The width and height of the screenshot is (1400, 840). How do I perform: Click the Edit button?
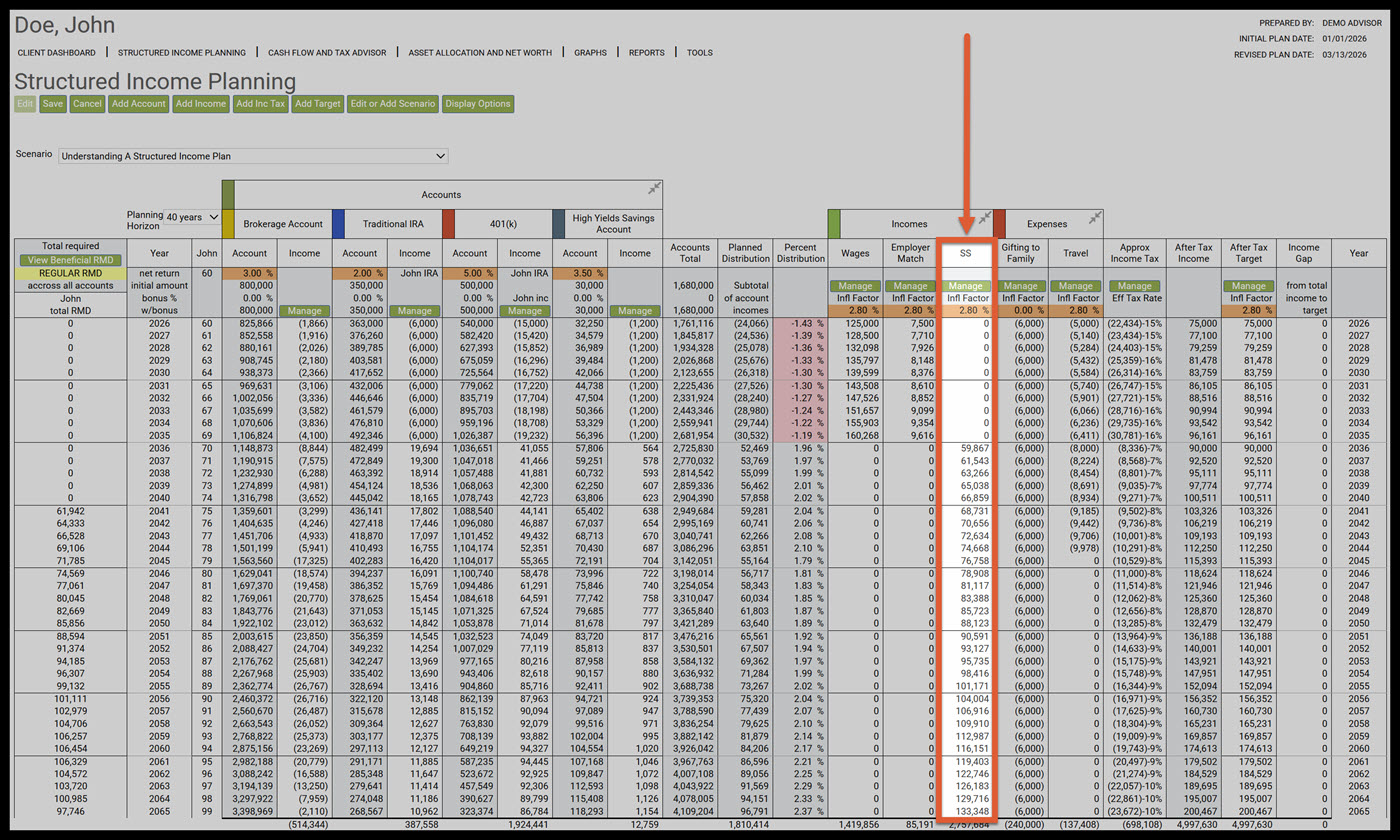tap(26, 104)
